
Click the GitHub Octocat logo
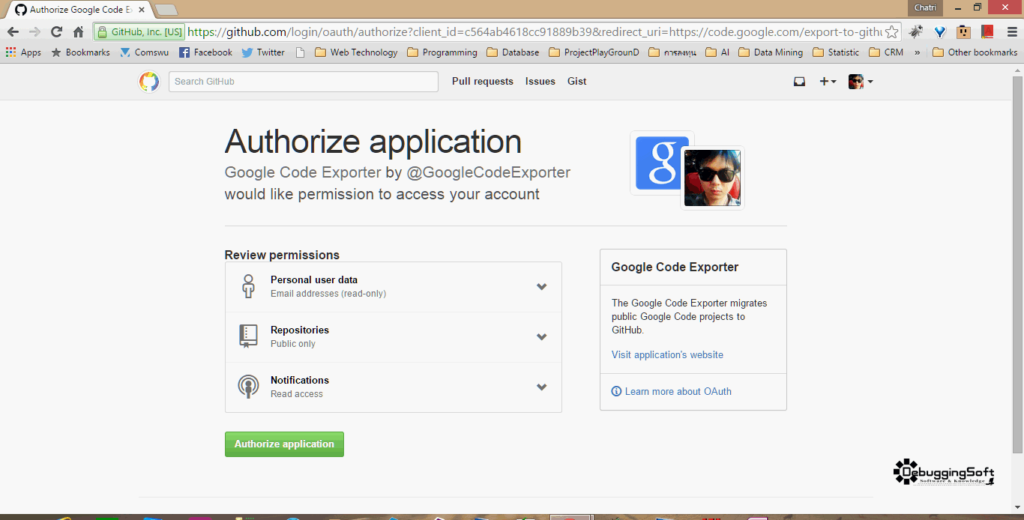[x=149, y=82]
